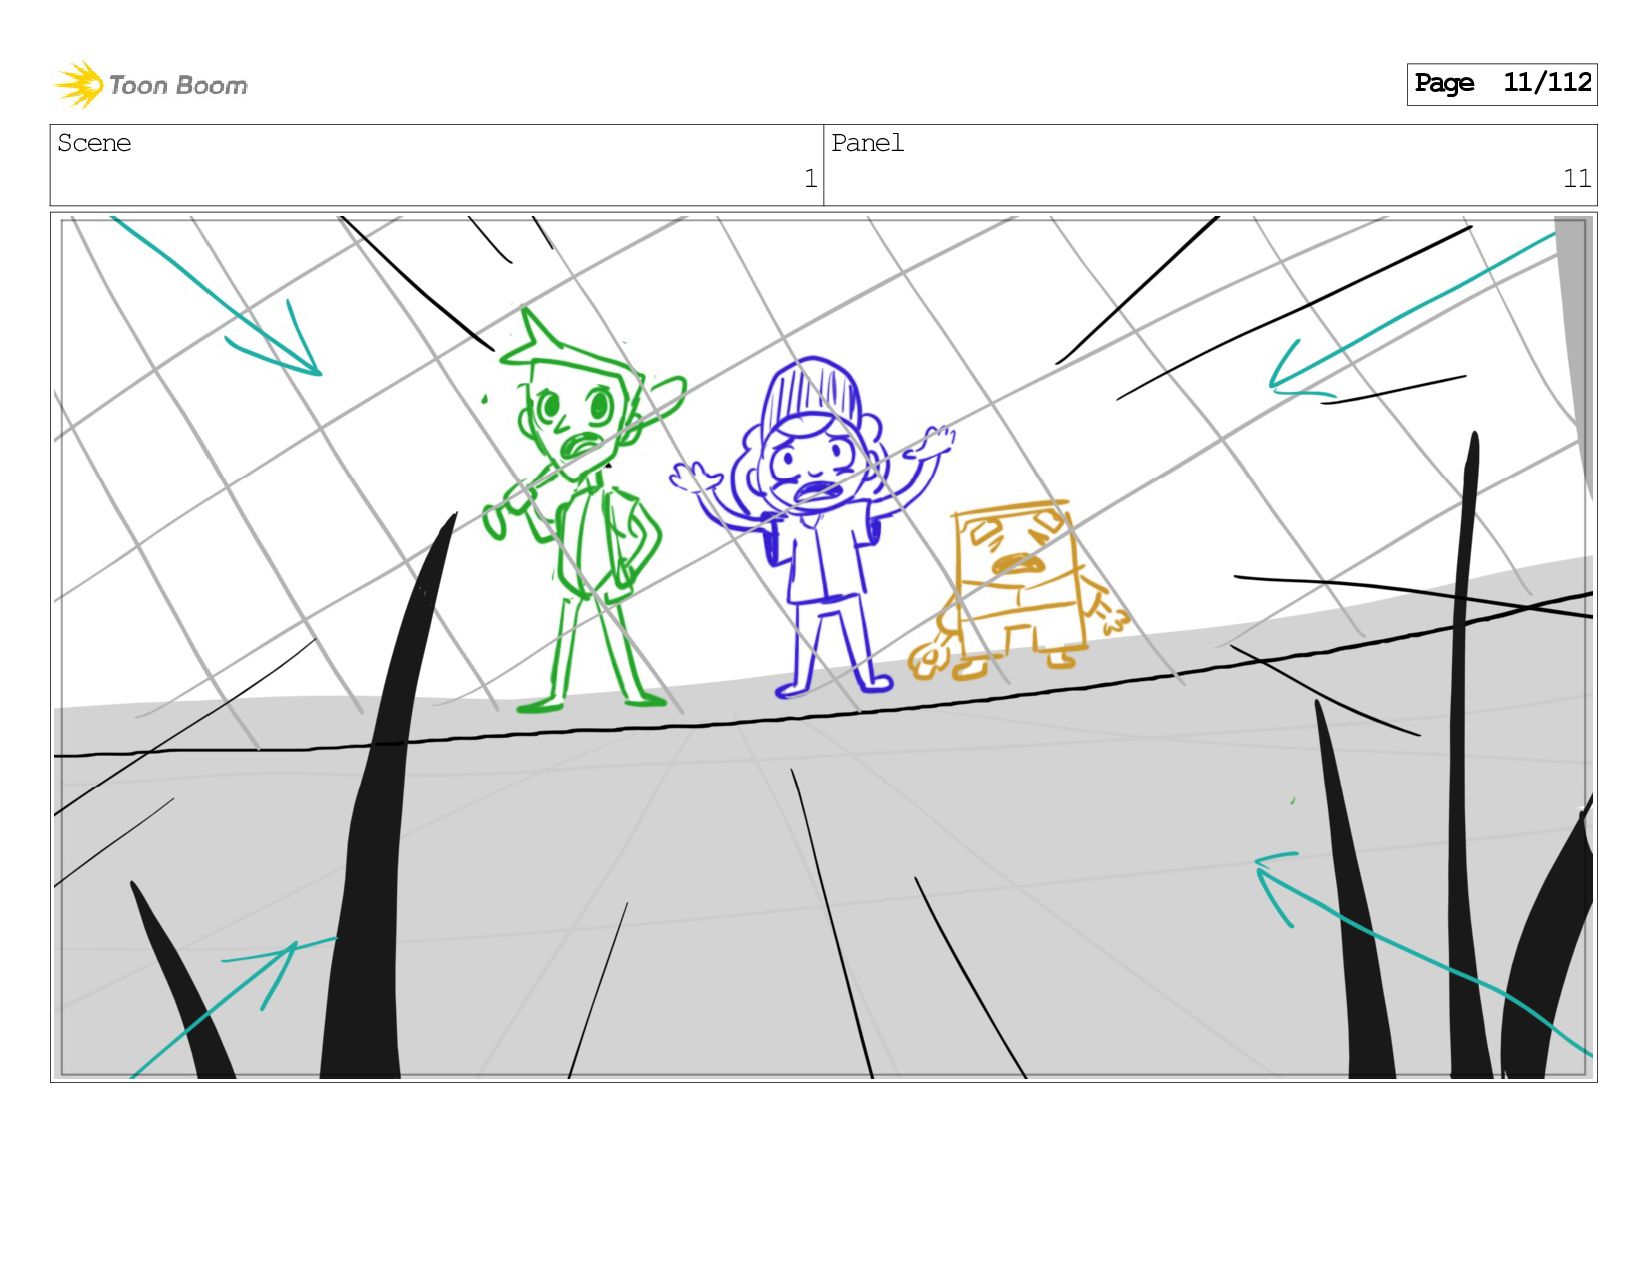
Task: Click the scene number '1'
Action: click(x=810, y=179)
